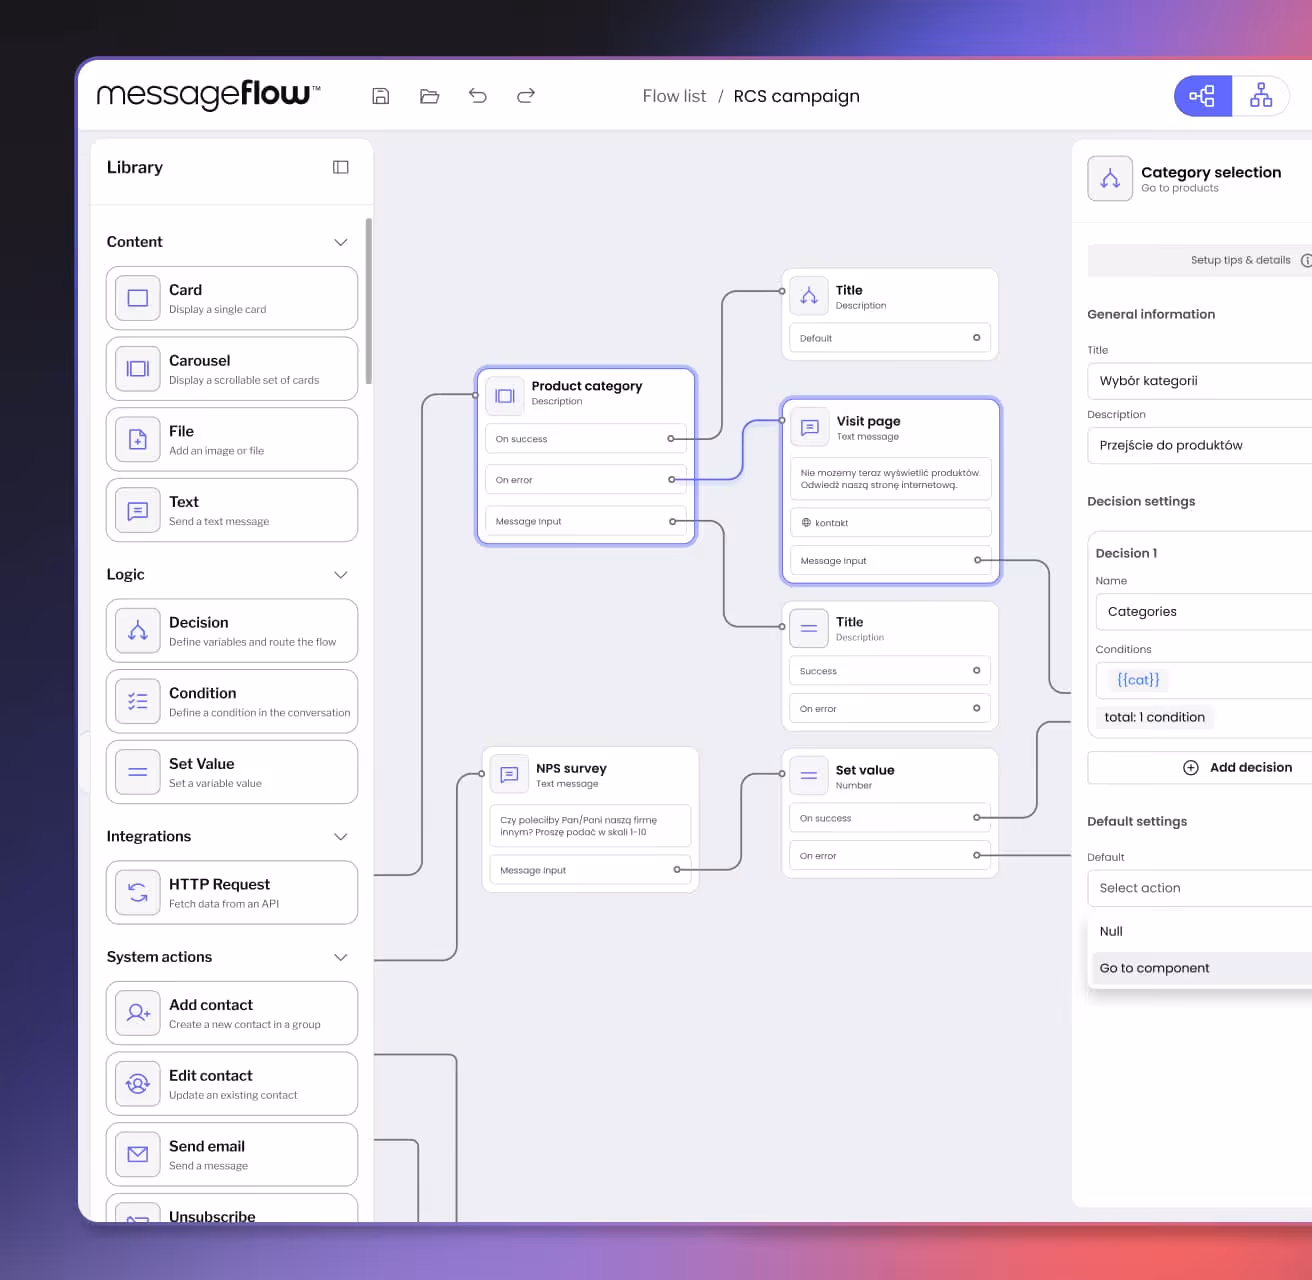Click the Add decision button

1240,767
